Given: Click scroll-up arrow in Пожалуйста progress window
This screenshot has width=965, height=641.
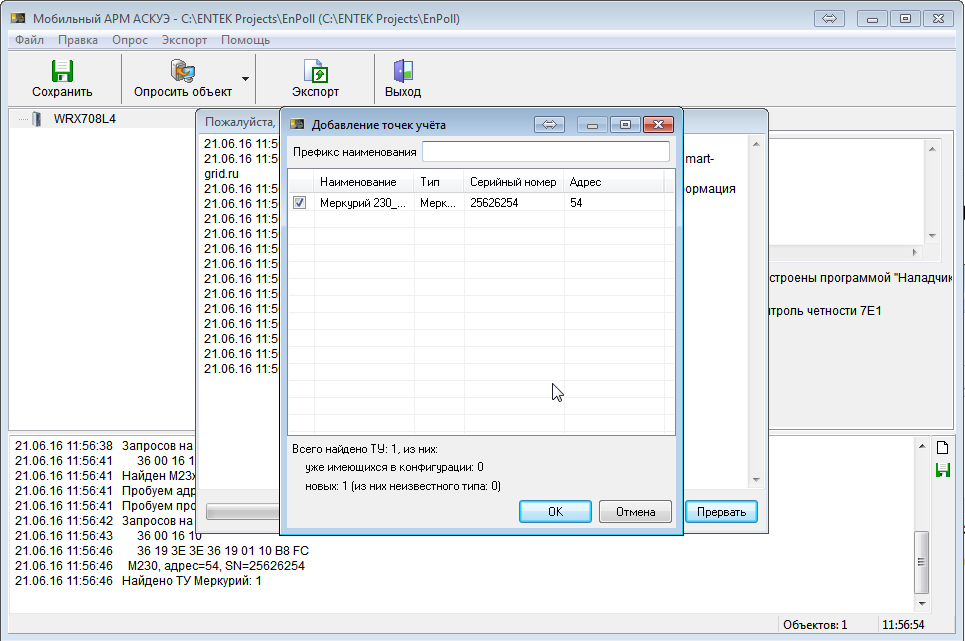Looking at the screenshot, I should pos(756,144).
